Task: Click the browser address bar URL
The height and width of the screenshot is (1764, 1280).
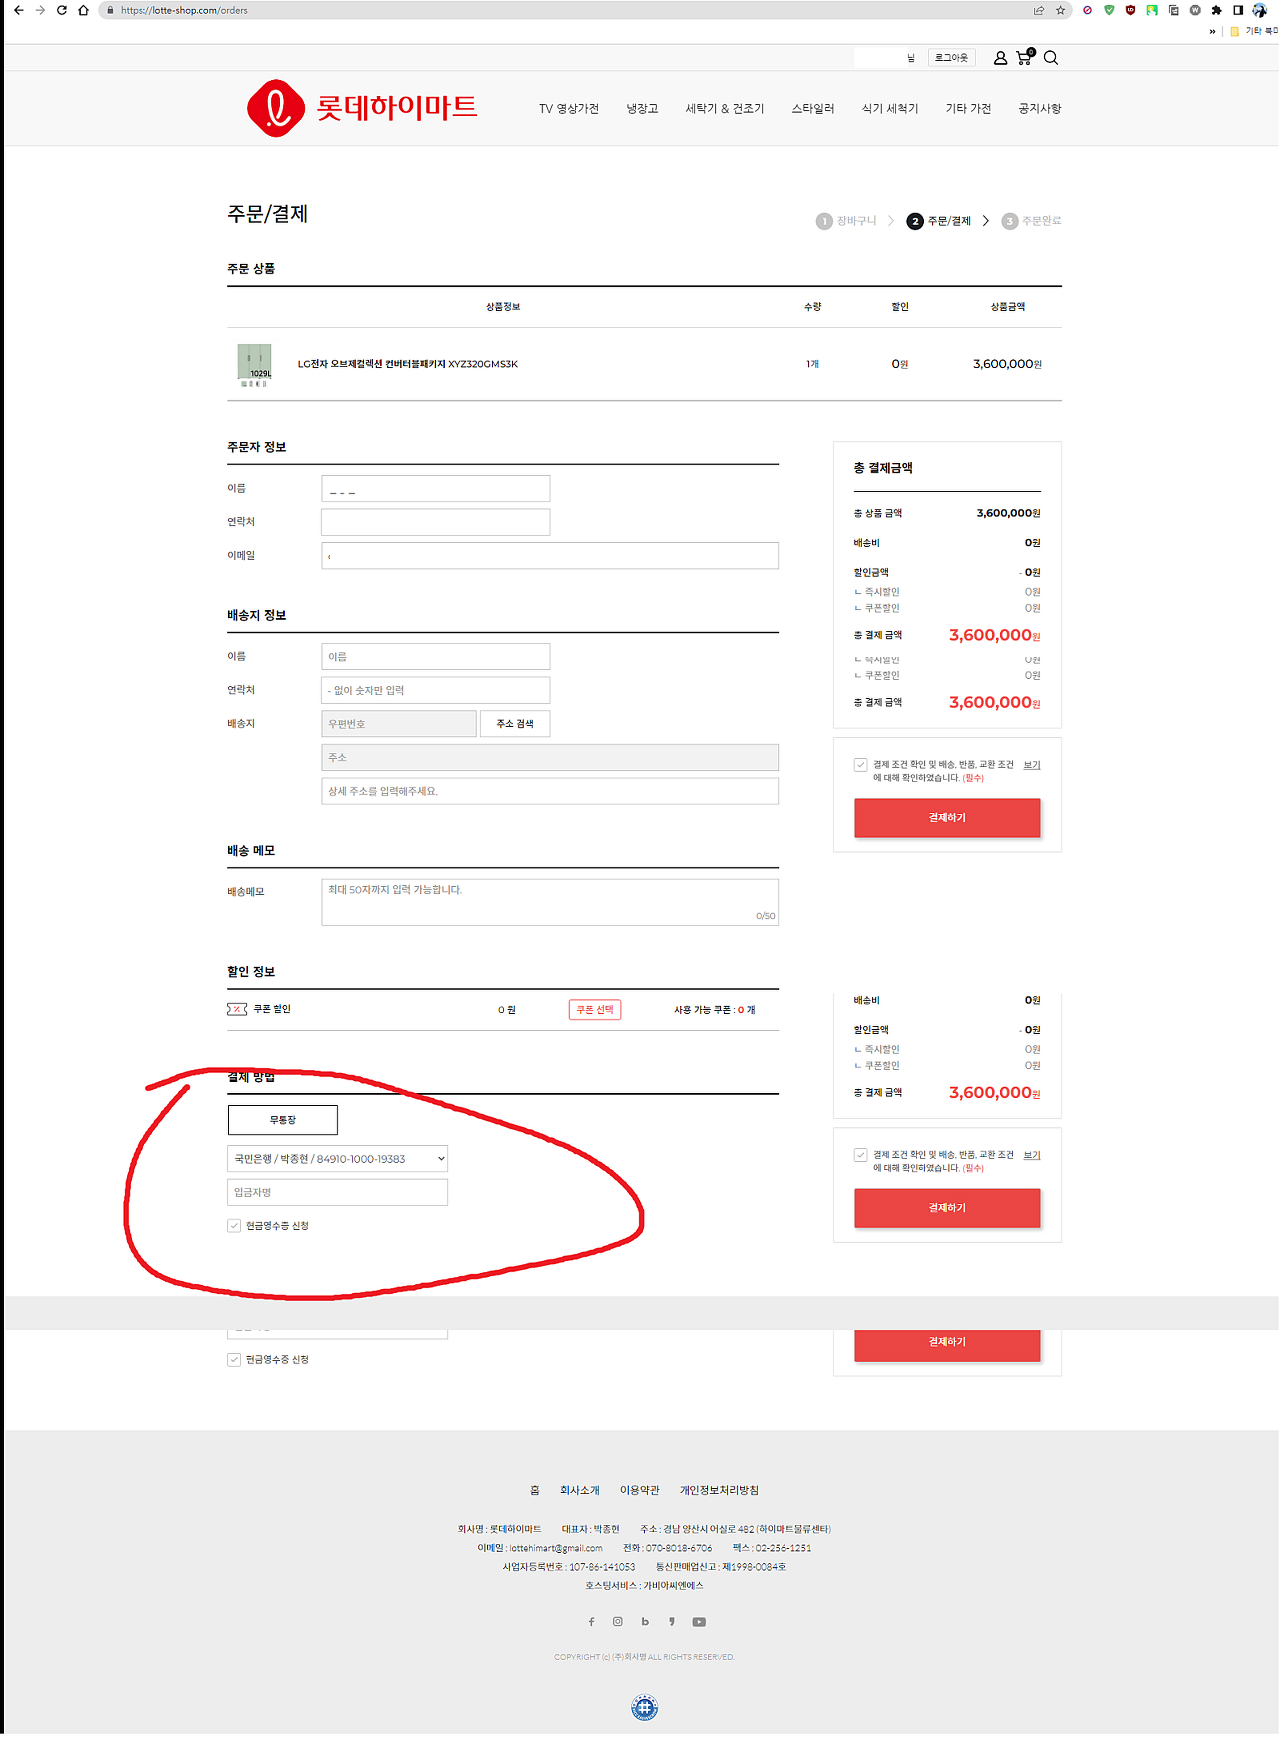Action: point(184,10)
